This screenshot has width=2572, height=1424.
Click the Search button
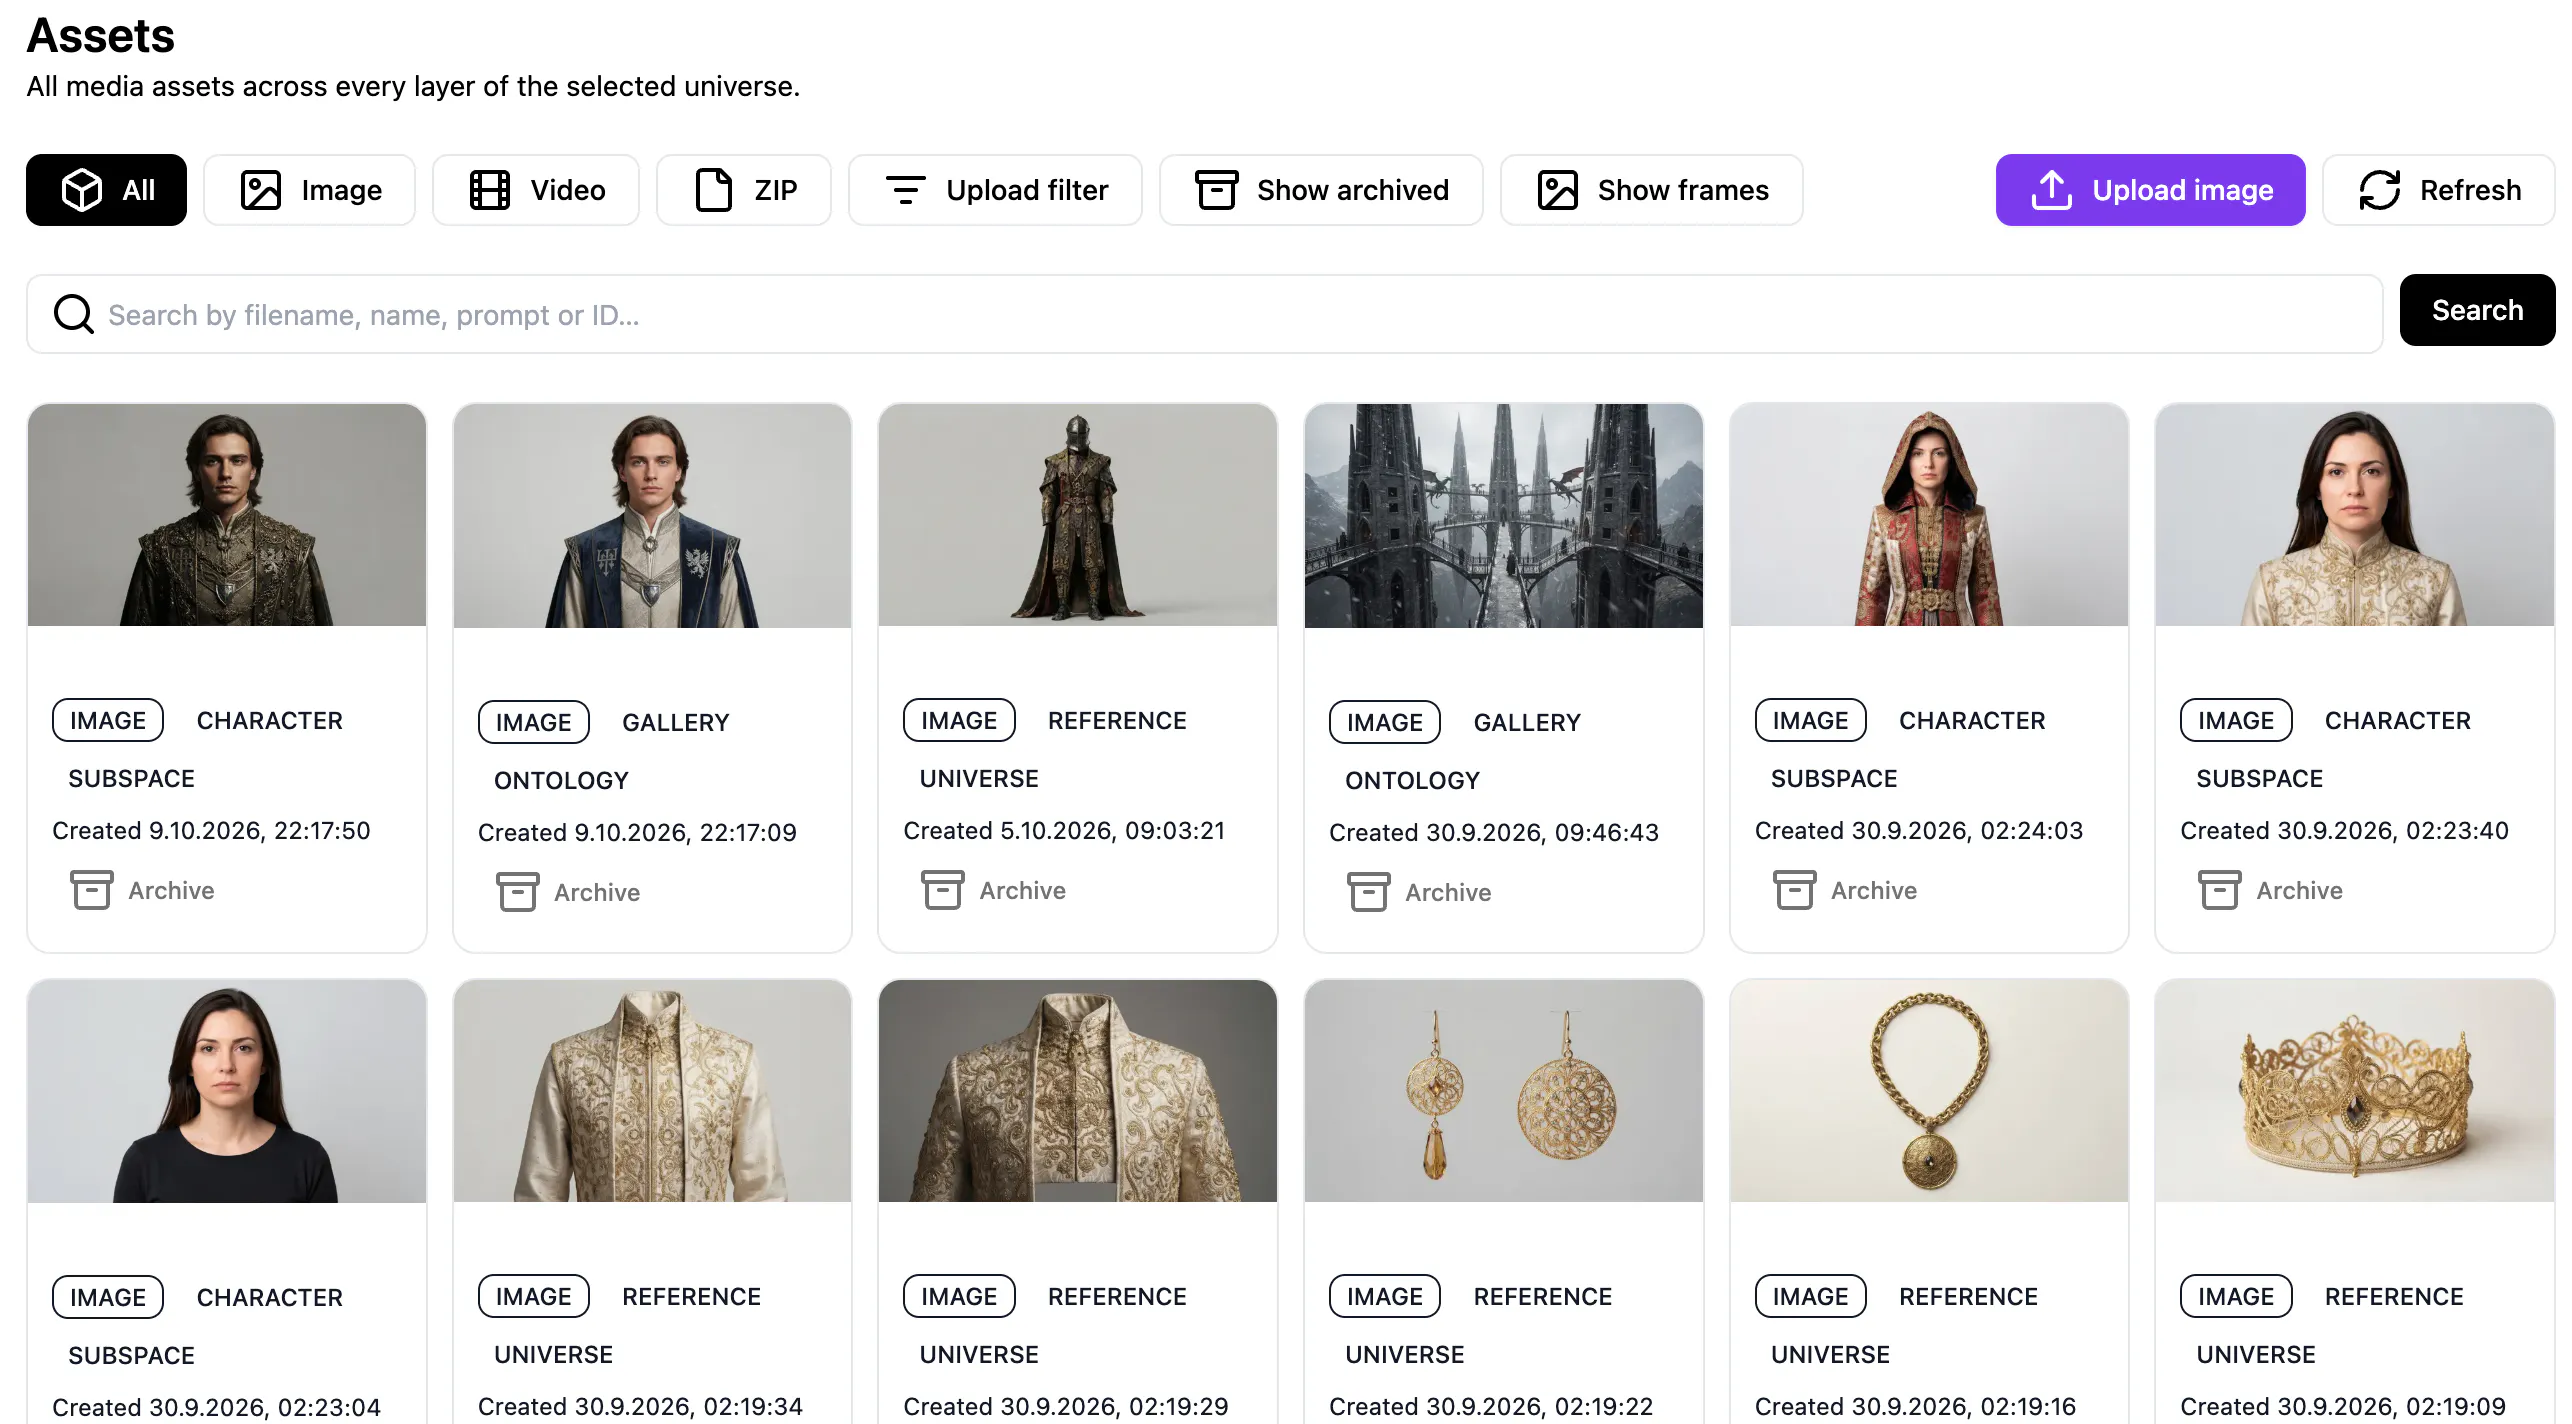[x=2478, y=310]
